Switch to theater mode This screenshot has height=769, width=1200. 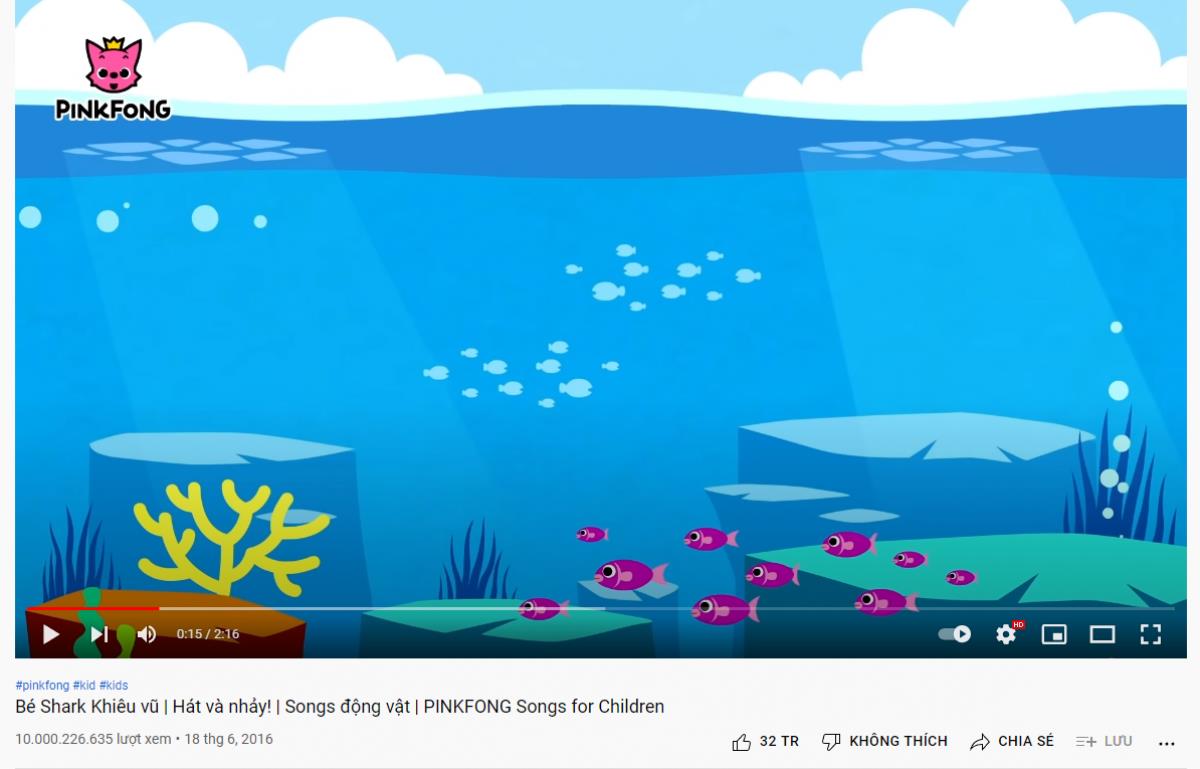click(x=1102, y=634)
